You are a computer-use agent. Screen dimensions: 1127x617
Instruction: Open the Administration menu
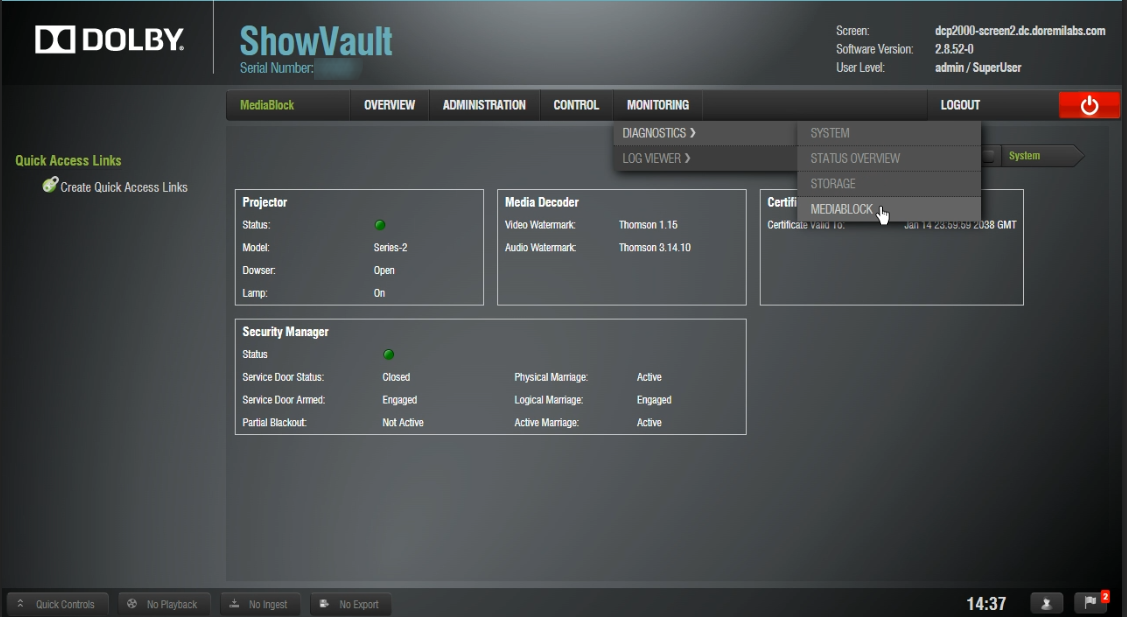tap(484, 105)
